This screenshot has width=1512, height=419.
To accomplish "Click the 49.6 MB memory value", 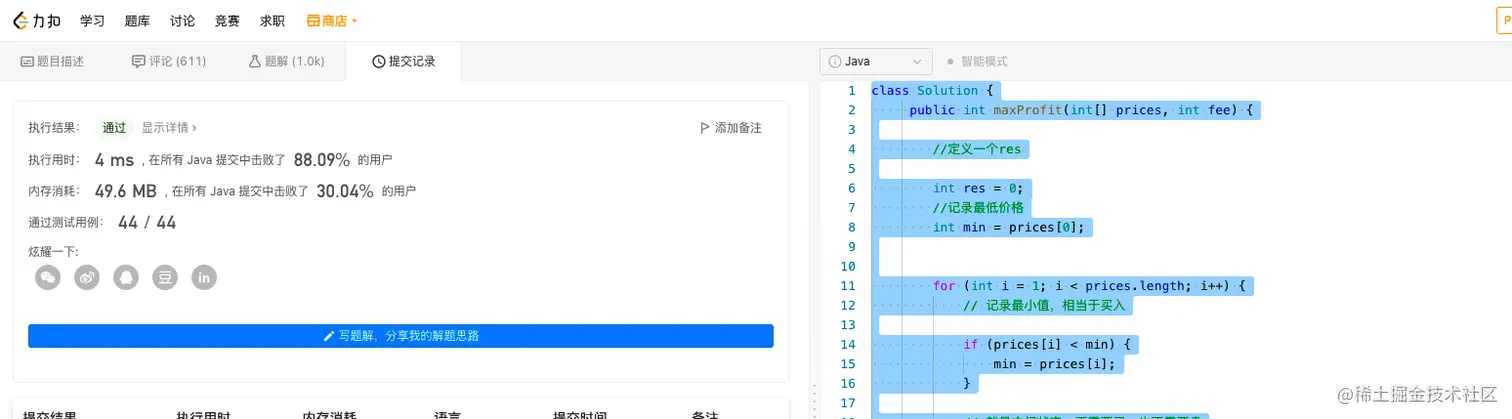I will (126, 191).
